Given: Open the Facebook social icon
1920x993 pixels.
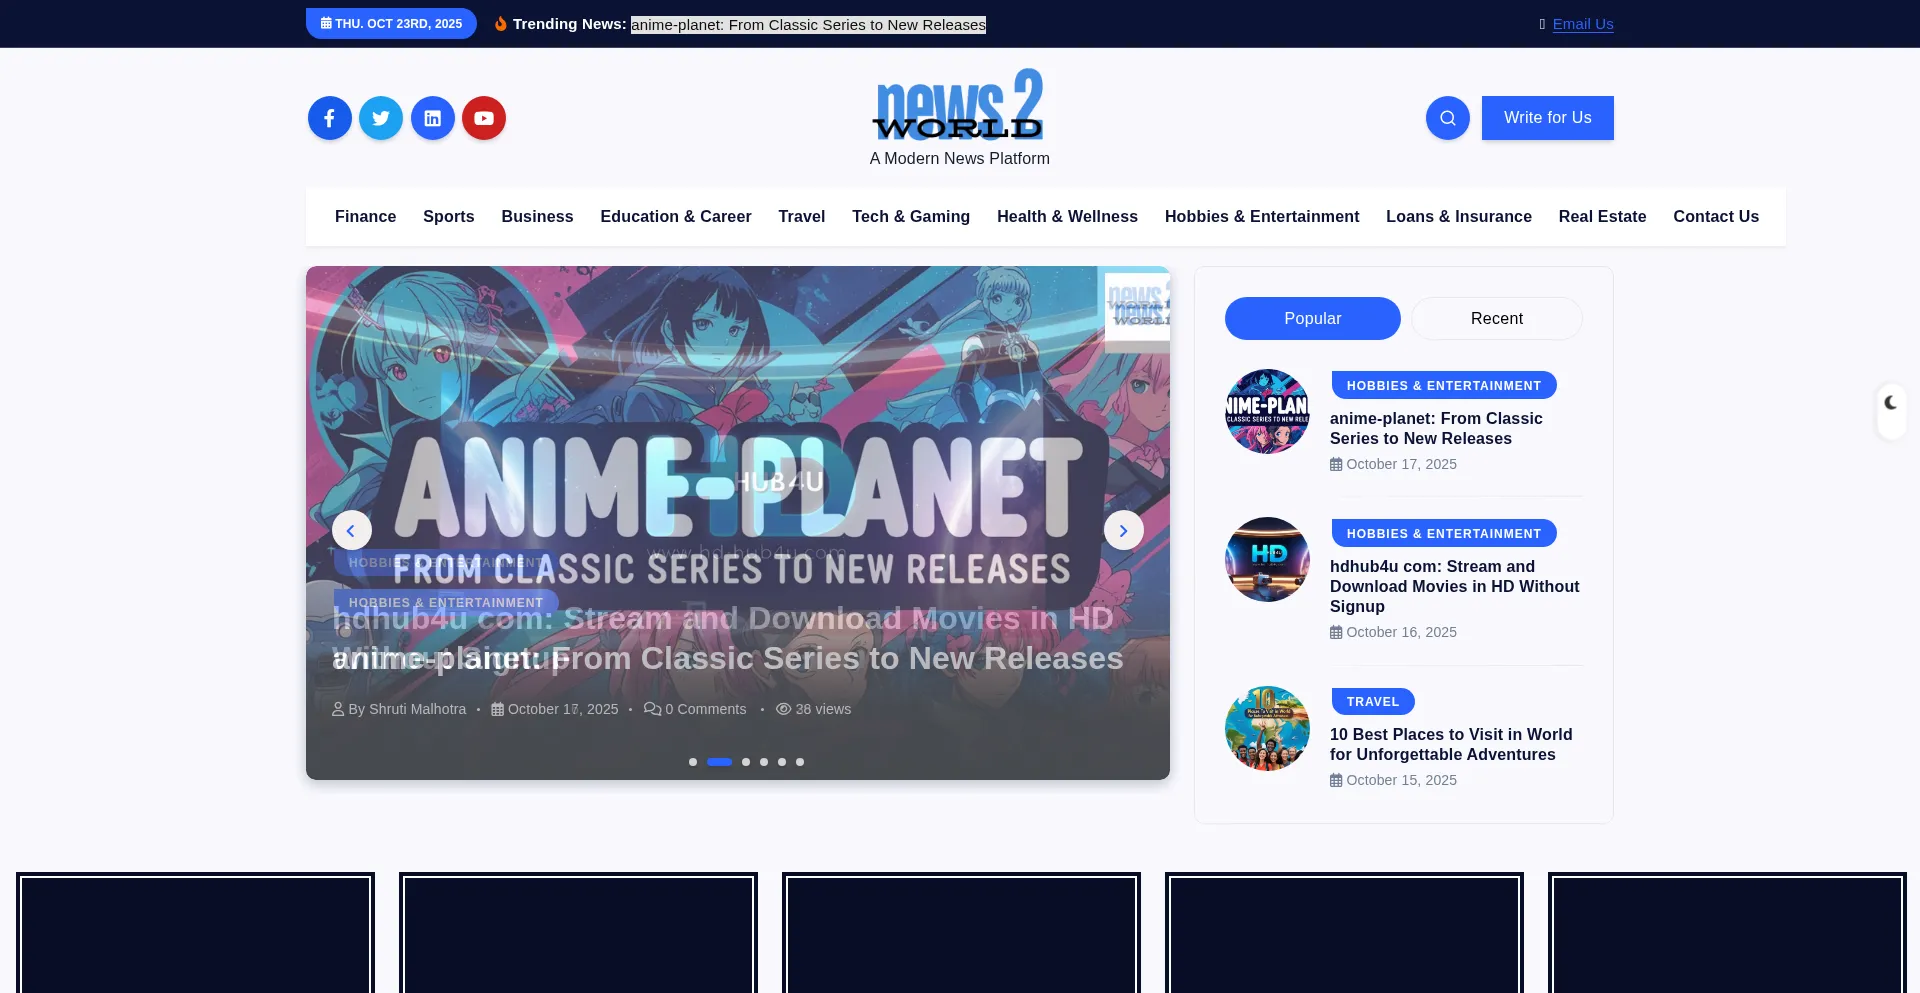Looking at the screenshot, I should pyautogui.click(x=329, y=118).
